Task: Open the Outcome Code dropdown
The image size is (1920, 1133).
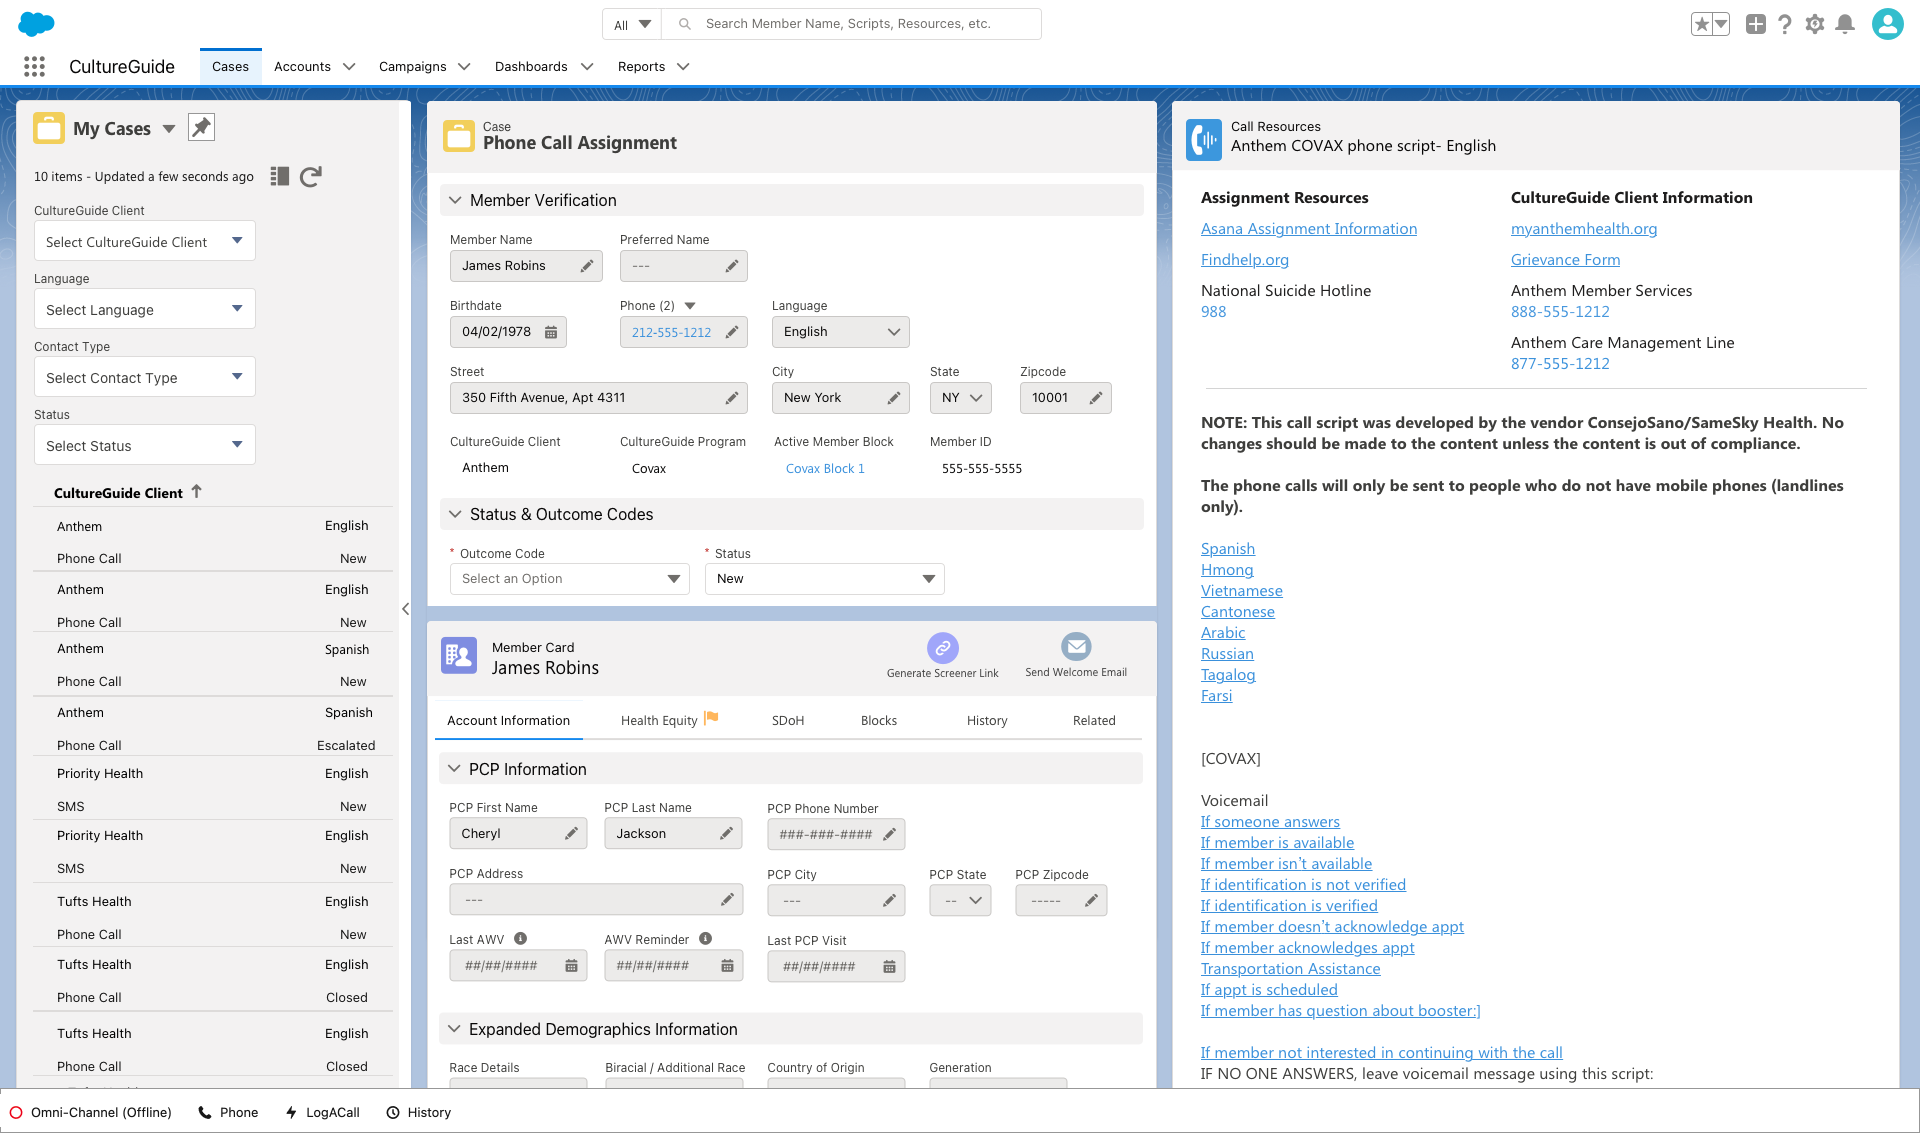Action: (x=569, y=579)
